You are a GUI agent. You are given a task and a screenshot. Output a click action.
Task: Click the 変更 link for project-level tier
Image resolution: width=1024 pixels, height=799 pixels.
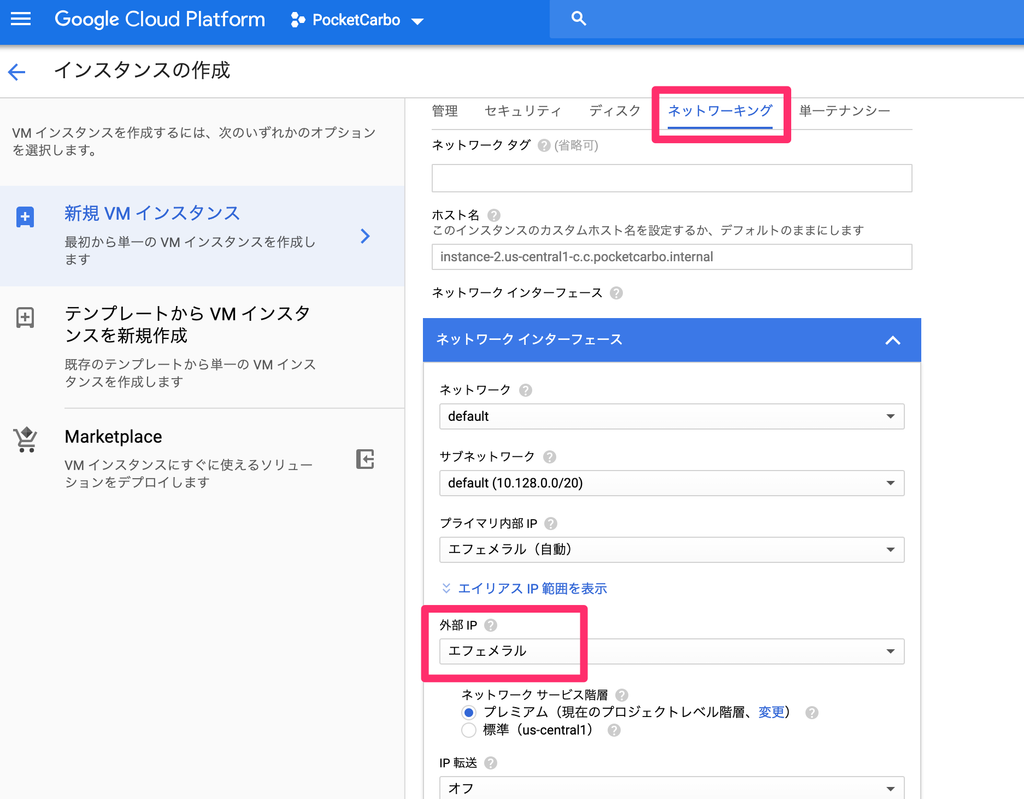[773, 711]
